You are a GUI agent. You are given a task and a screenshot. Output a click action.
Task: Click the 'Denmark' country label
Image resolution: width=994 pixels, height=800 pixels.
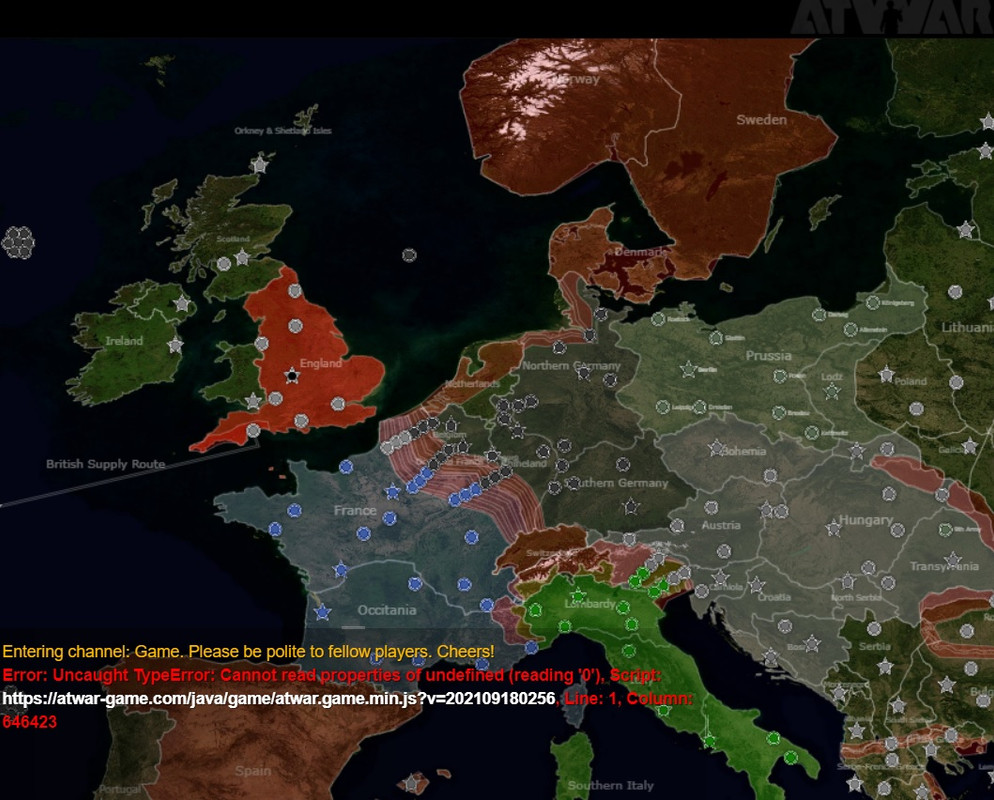(x=640, y=252)
